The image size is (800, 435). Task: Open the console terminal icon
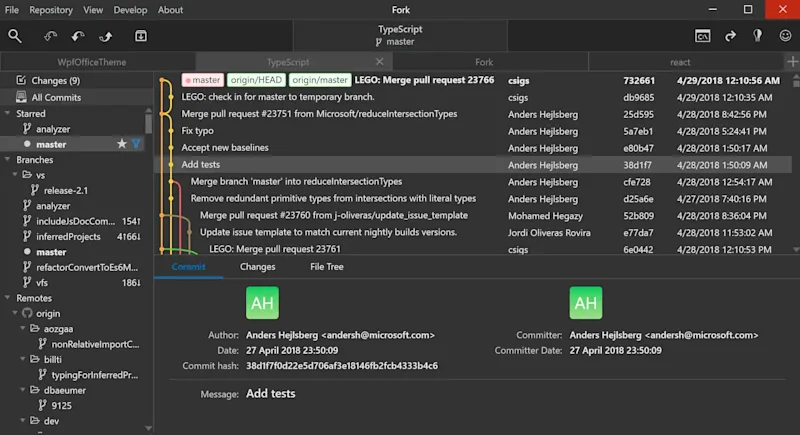click(x=703, y=36)
